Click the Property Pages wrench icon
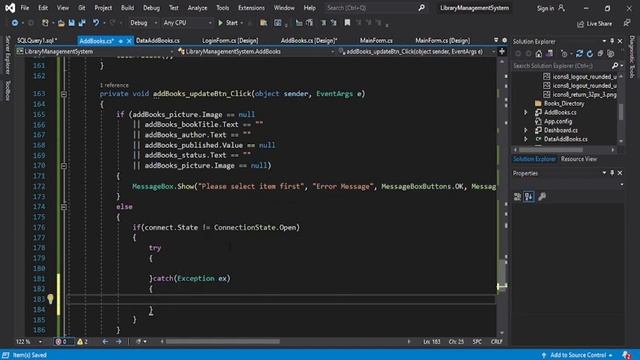640x360 pixels. point(542,197)
